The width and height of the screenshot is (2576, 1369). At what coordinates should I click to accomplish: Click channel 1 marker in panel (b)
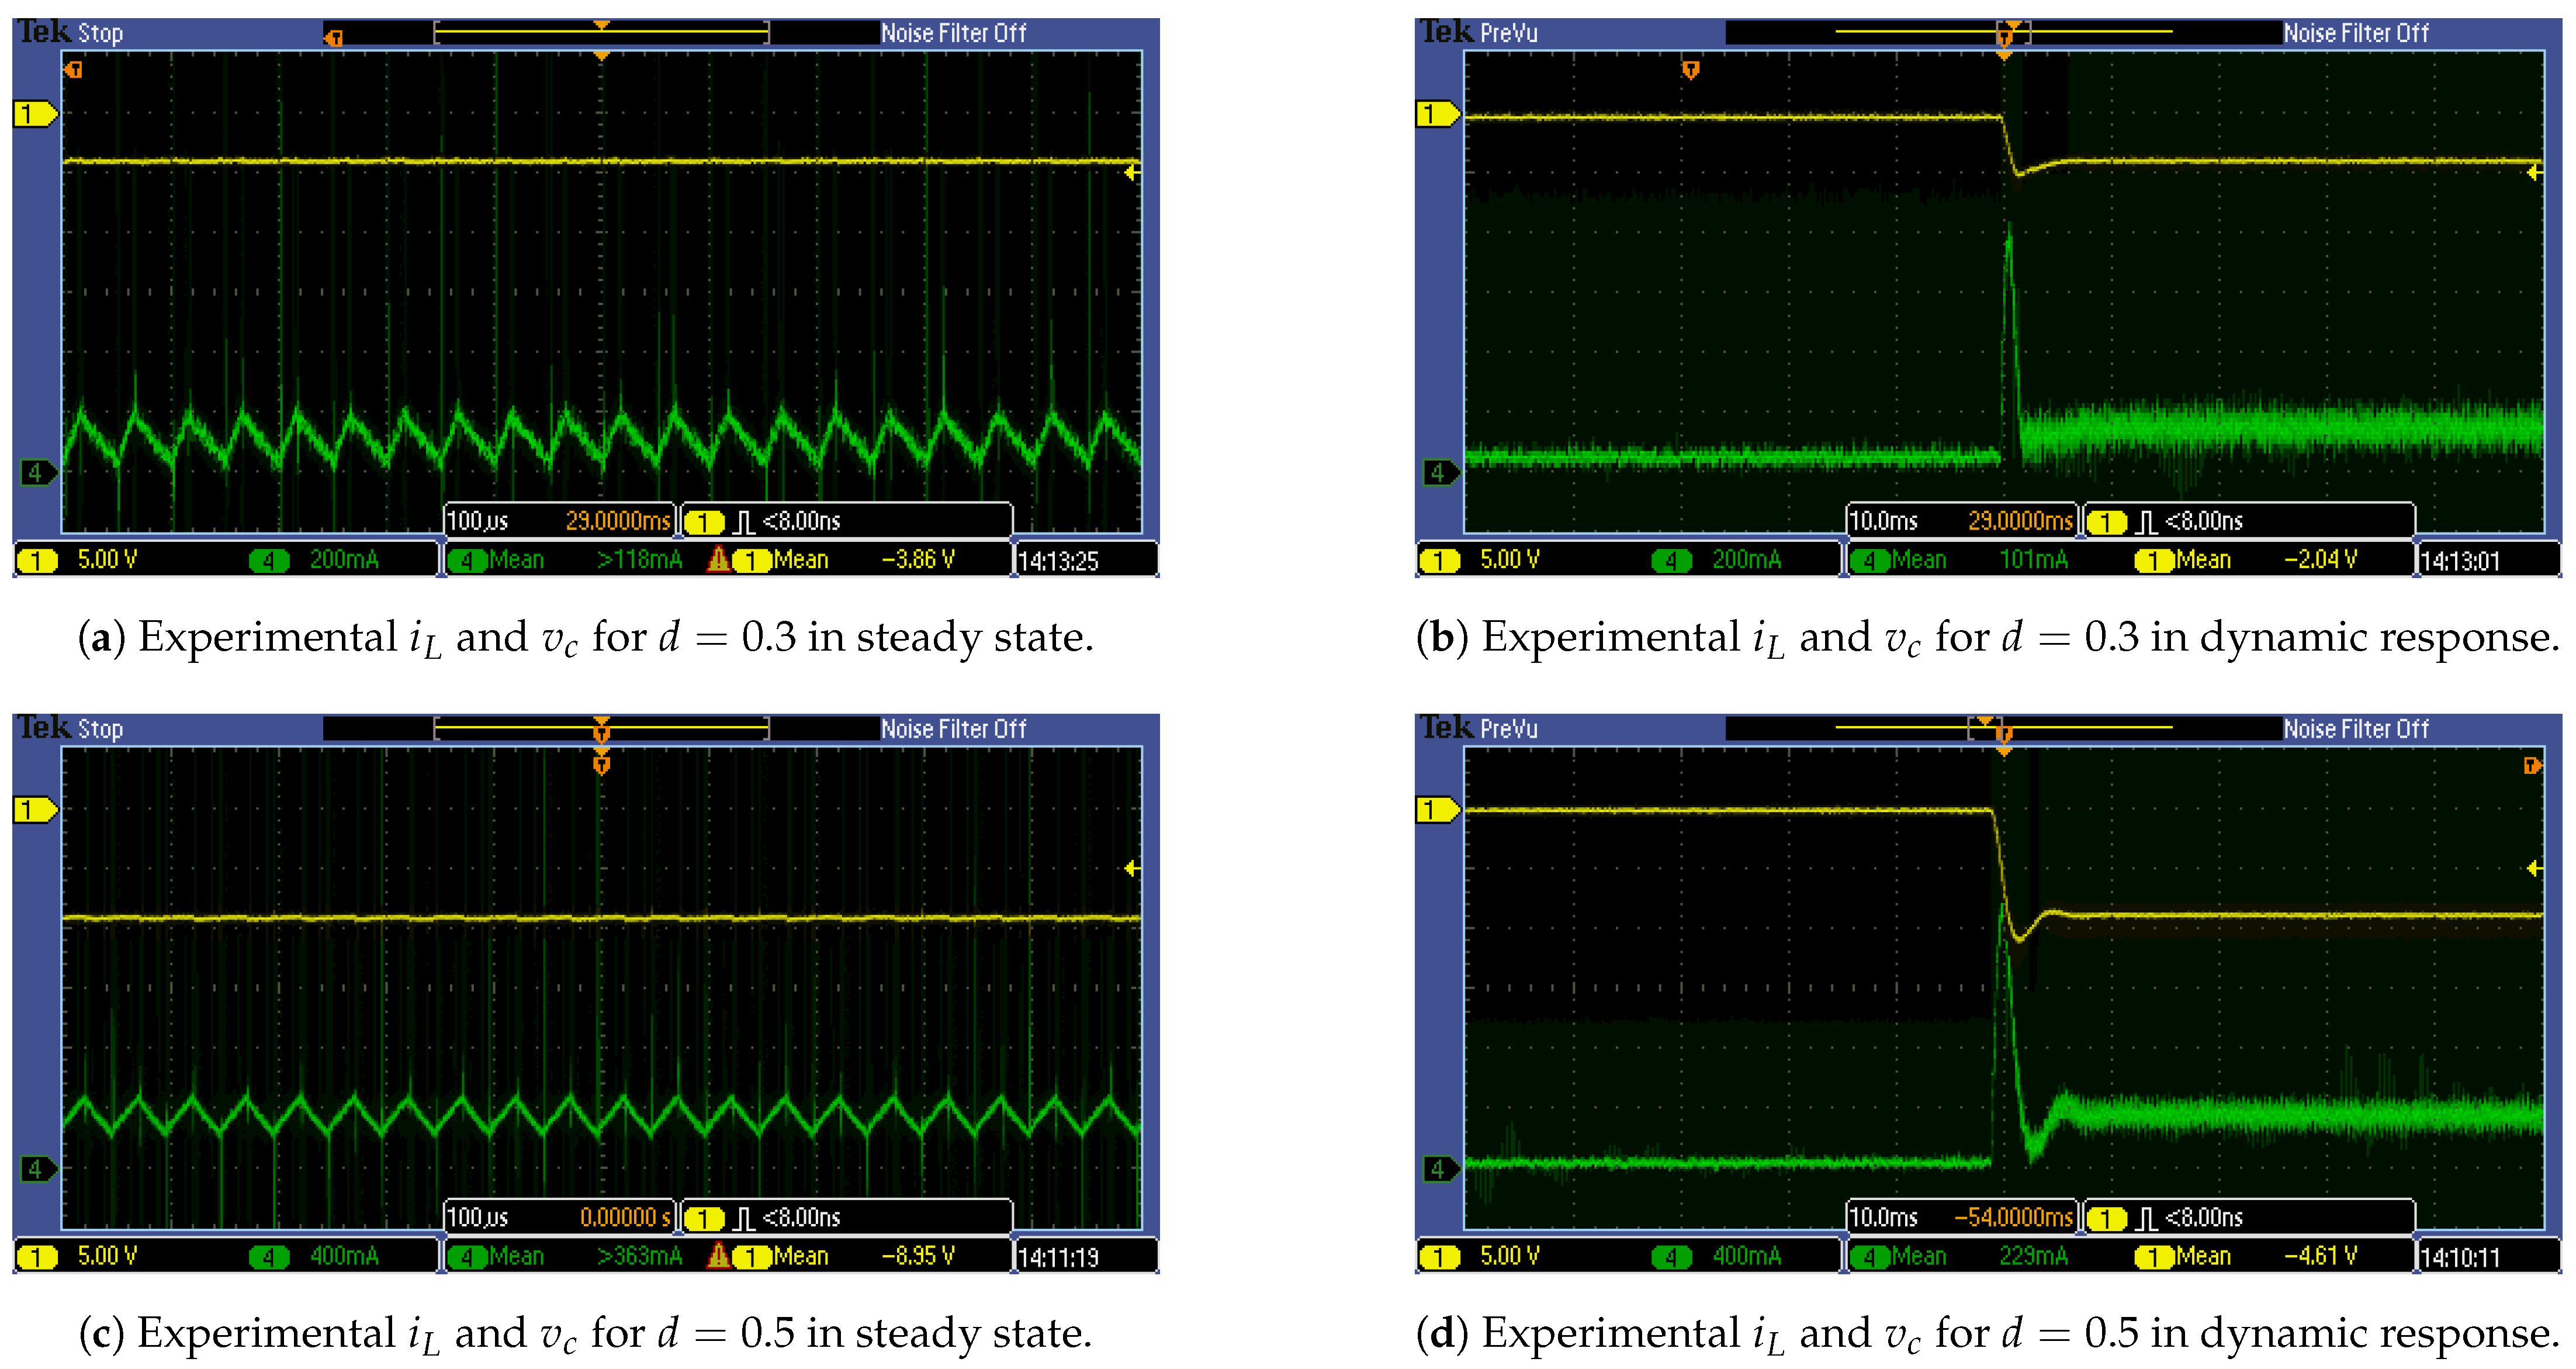pos(1436,114)
